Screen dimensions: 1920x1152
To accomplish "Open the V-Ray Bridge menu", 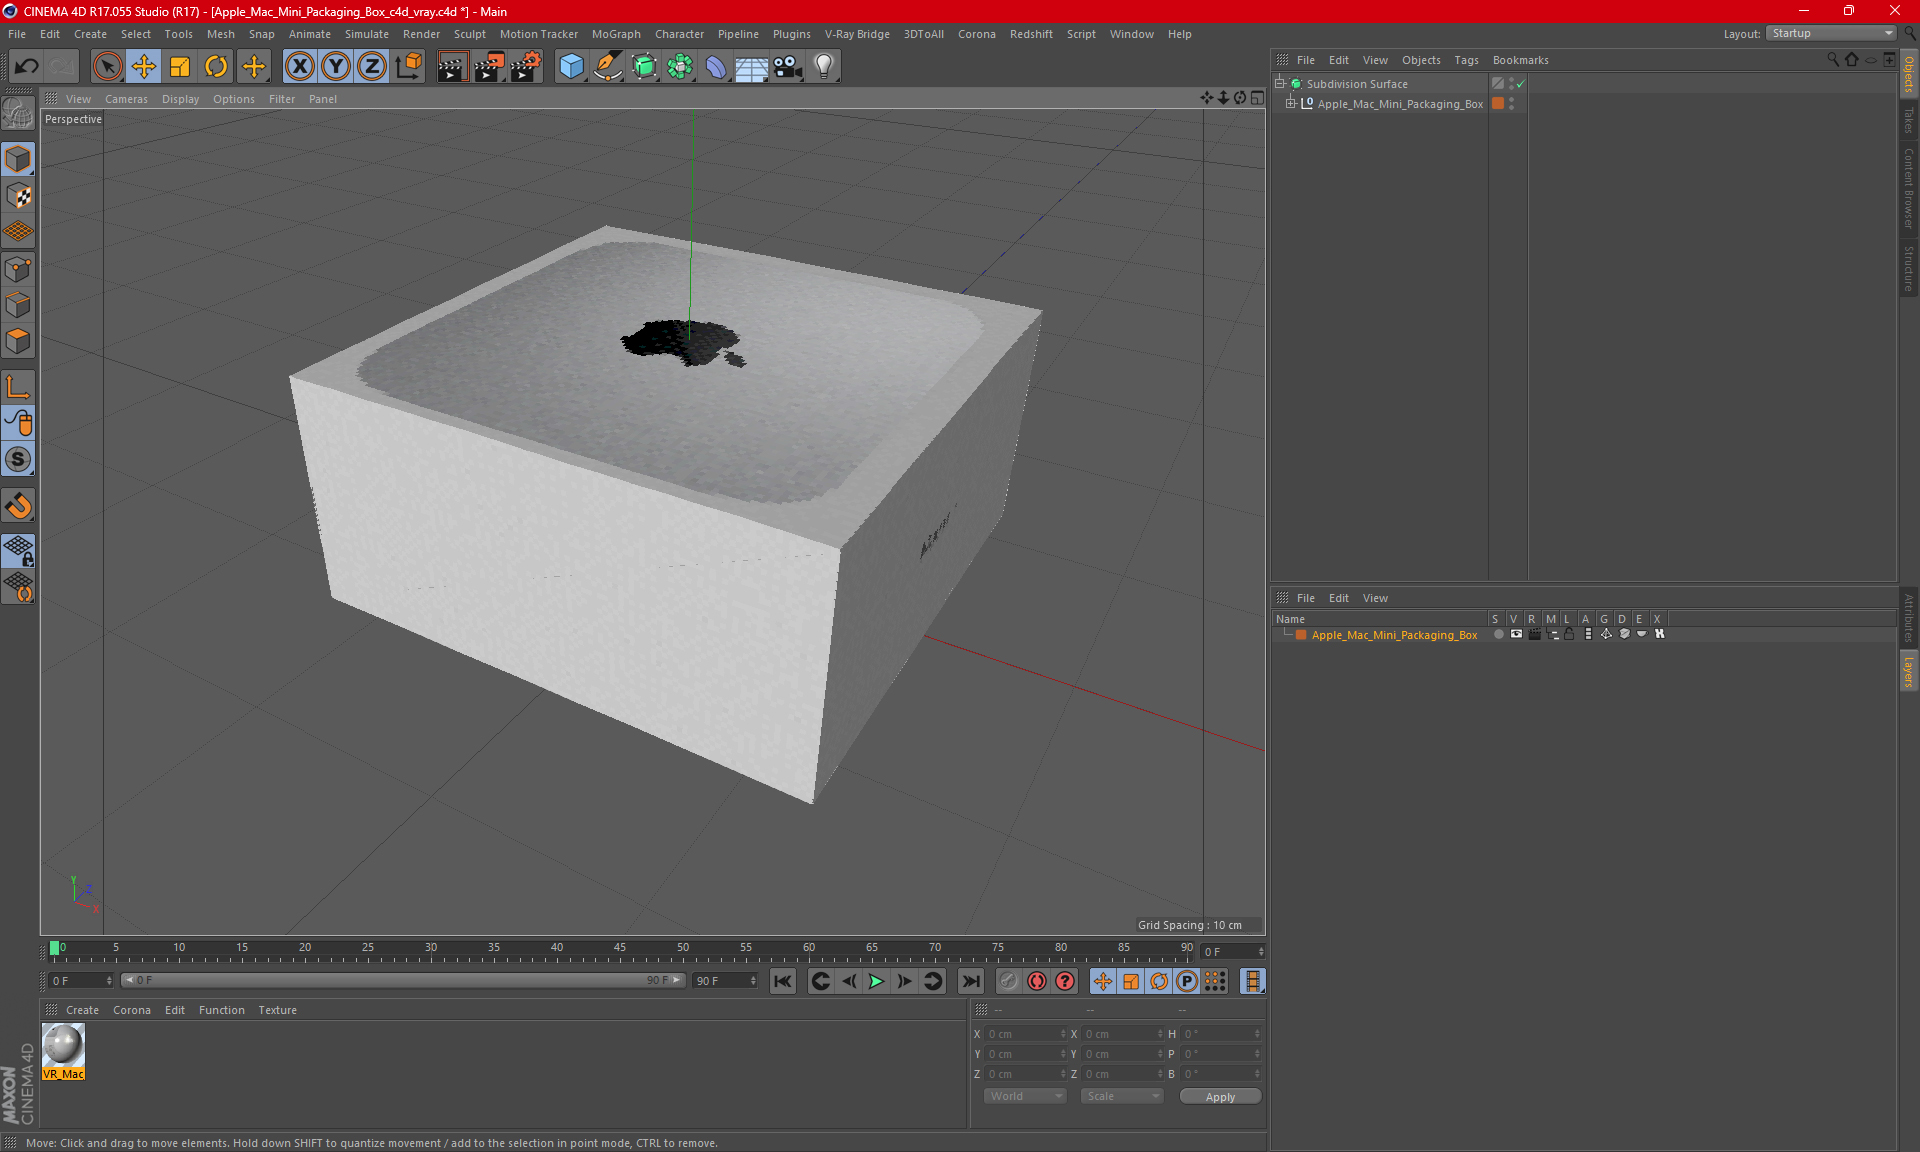I will coord(857,34).
